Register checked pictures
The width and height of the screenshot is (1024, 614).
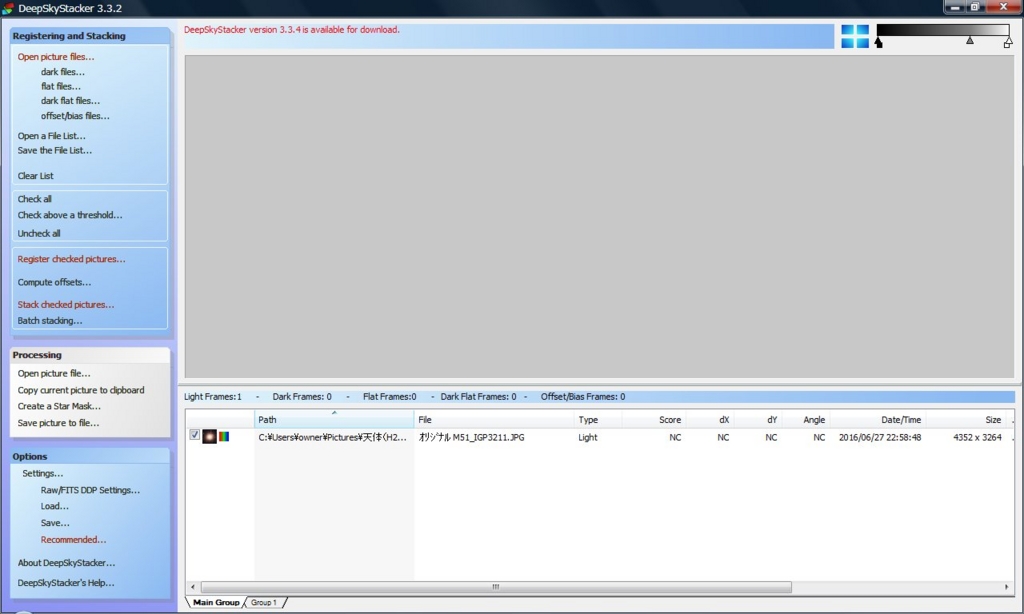click(x=71, y=259)
